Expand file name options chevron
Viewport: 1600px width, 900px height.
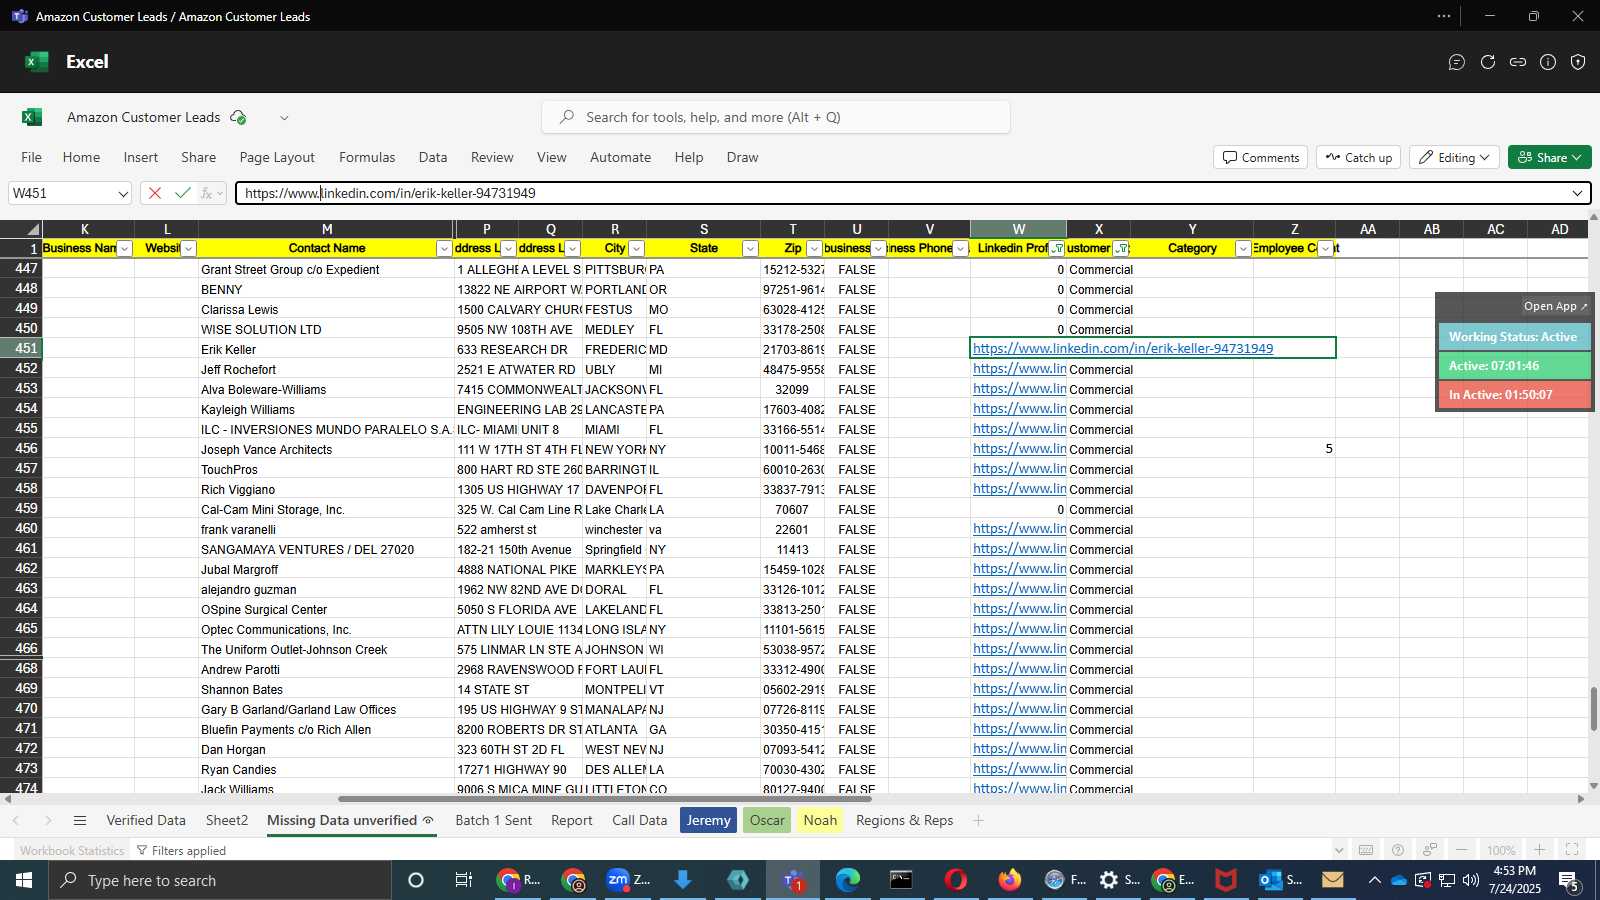pyautogui.click(x=284, y=117)
